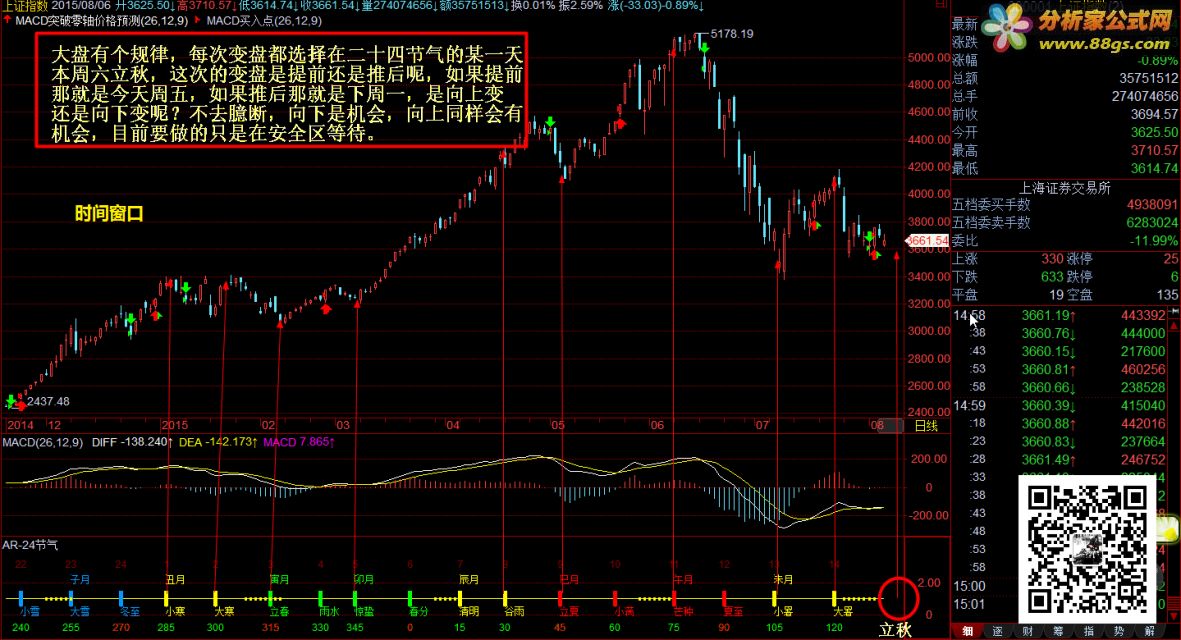
Task: Open the 势 trend tab
Action: coord(1118,631)
